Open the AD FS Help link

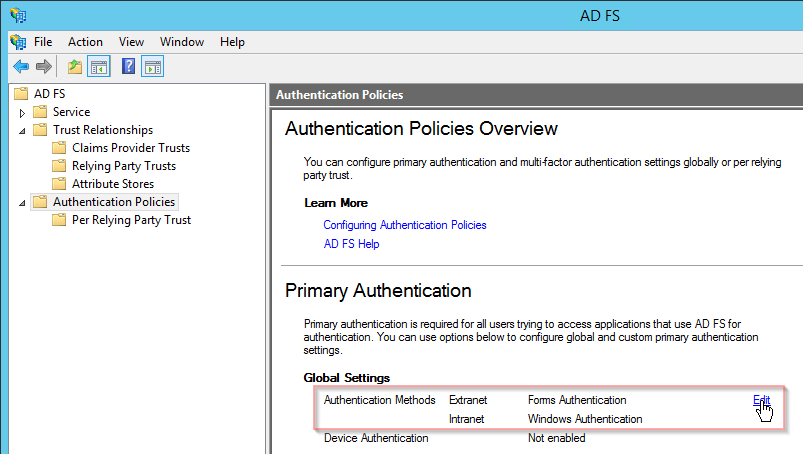[351, 244]
